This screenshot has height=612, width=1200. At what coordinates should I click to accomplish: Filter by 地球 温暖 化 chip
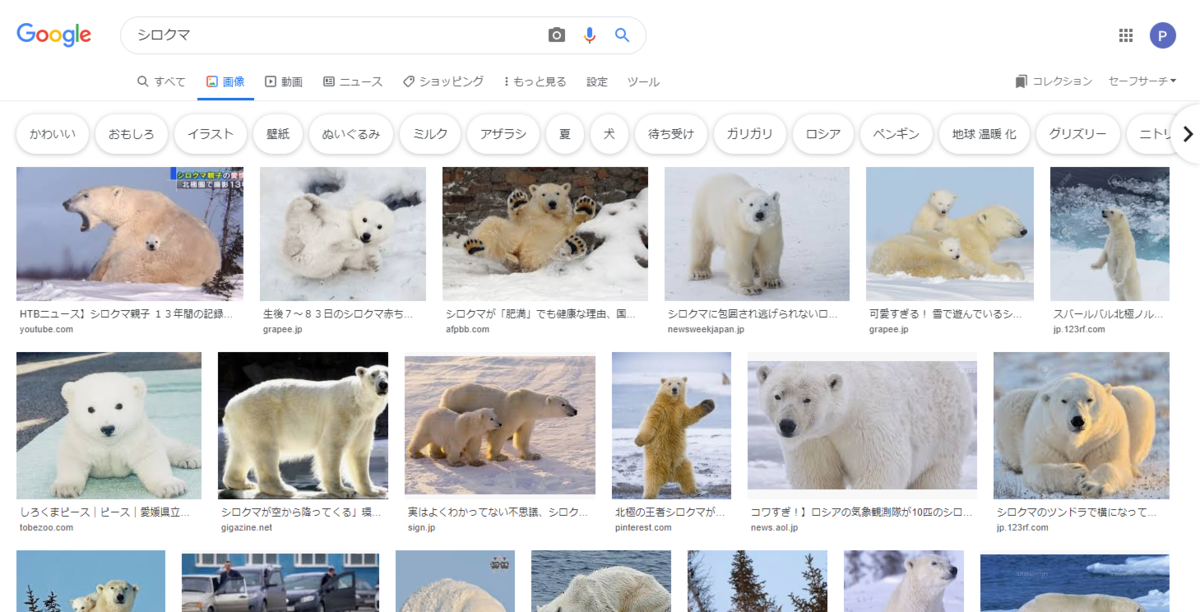click(984, 133)
